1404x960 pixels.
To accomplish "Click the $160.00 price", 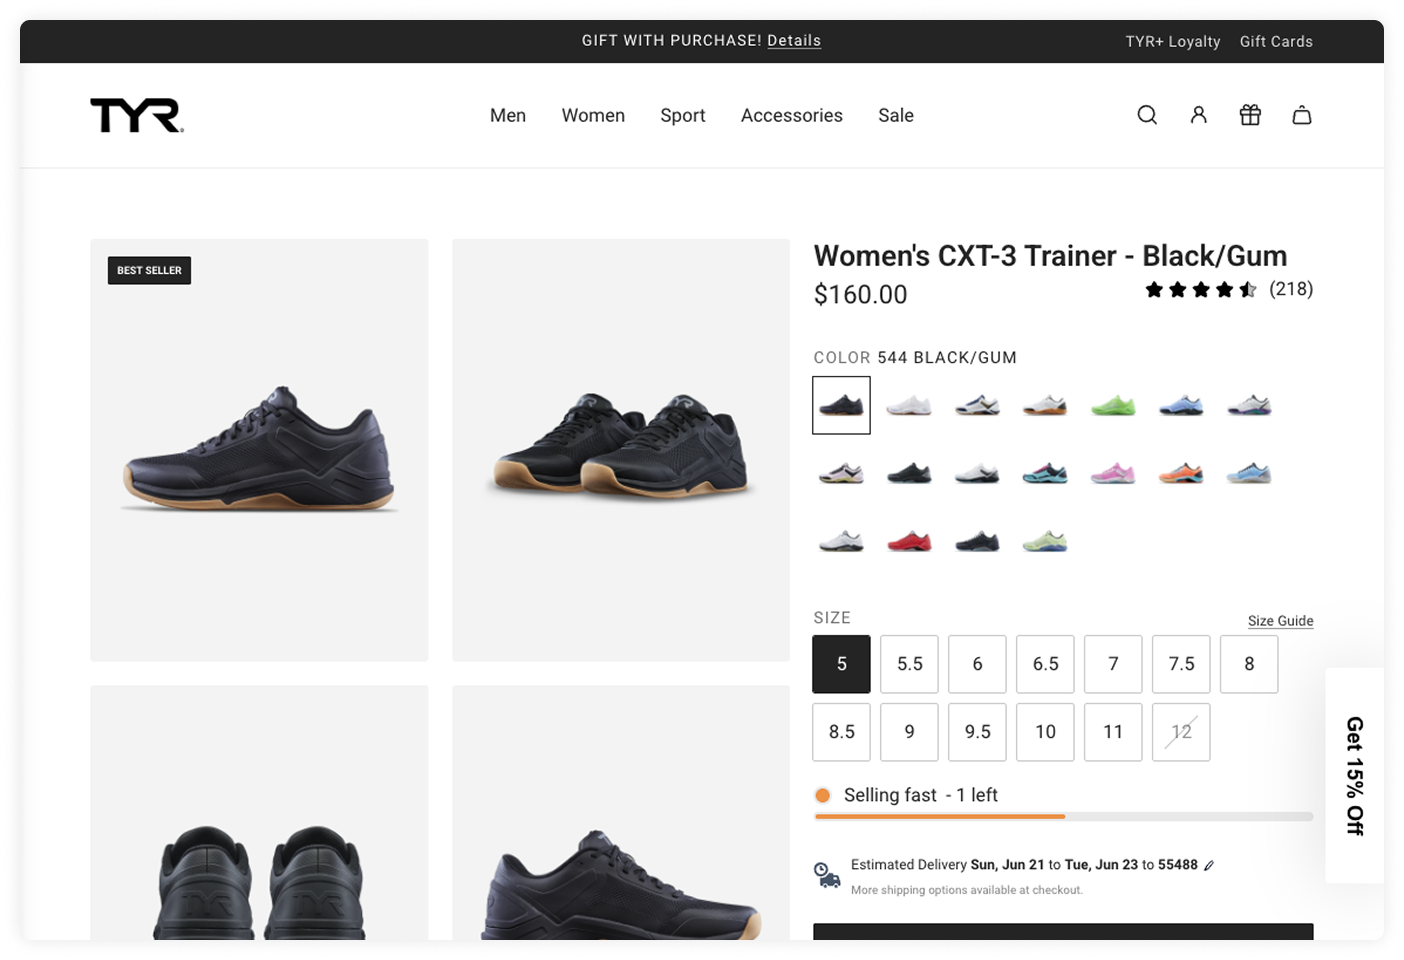I will [x=860, y=295].
